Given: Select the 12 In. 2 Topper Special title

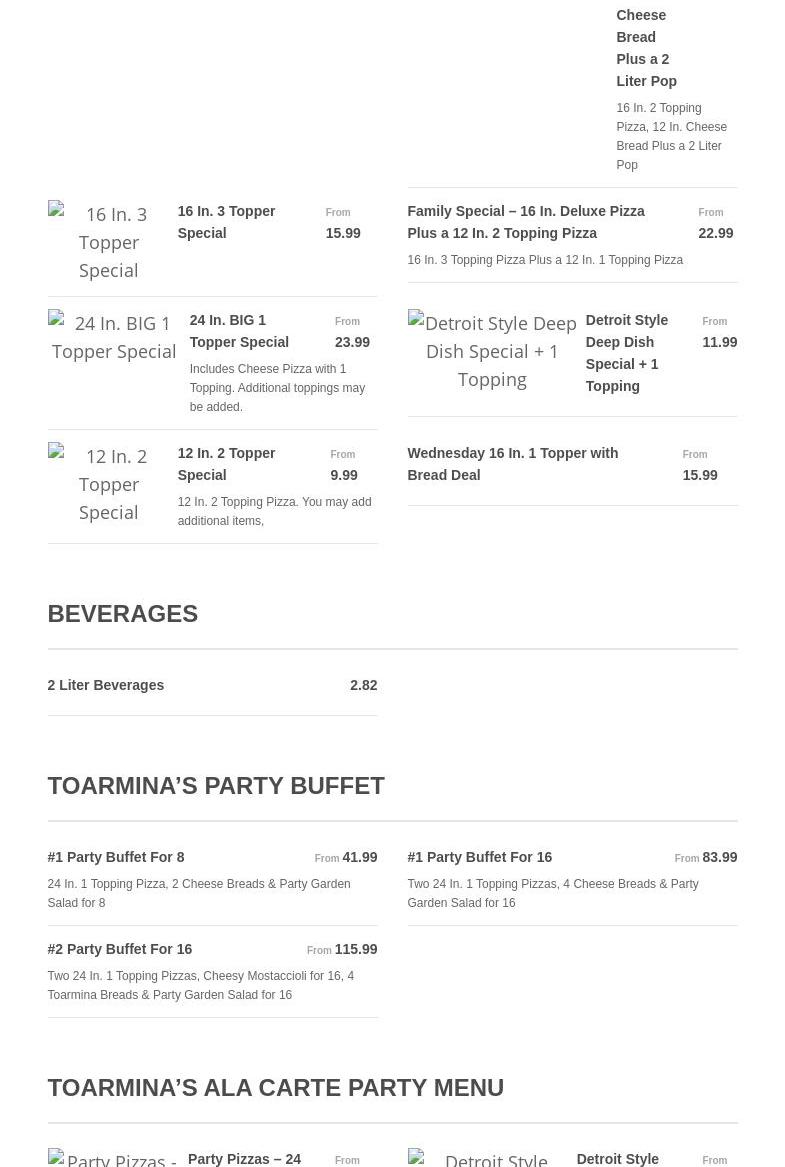Looking at the screenshot, I should click(226, 464).
